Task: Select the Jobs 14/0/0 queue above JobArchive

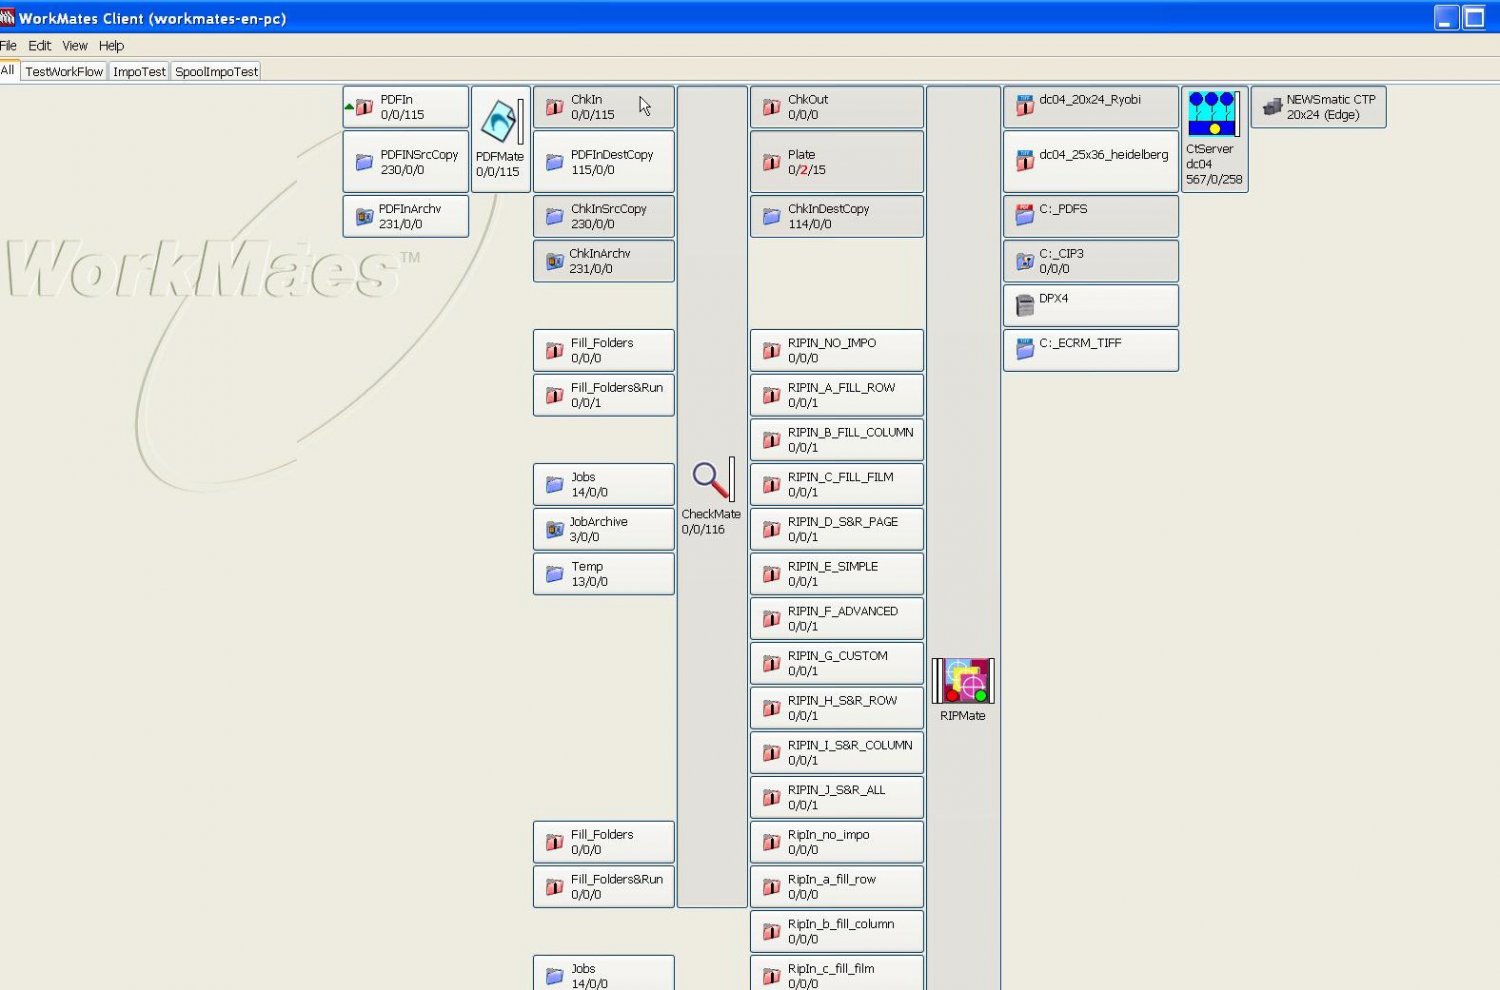Action: click(x=604, y=484)
